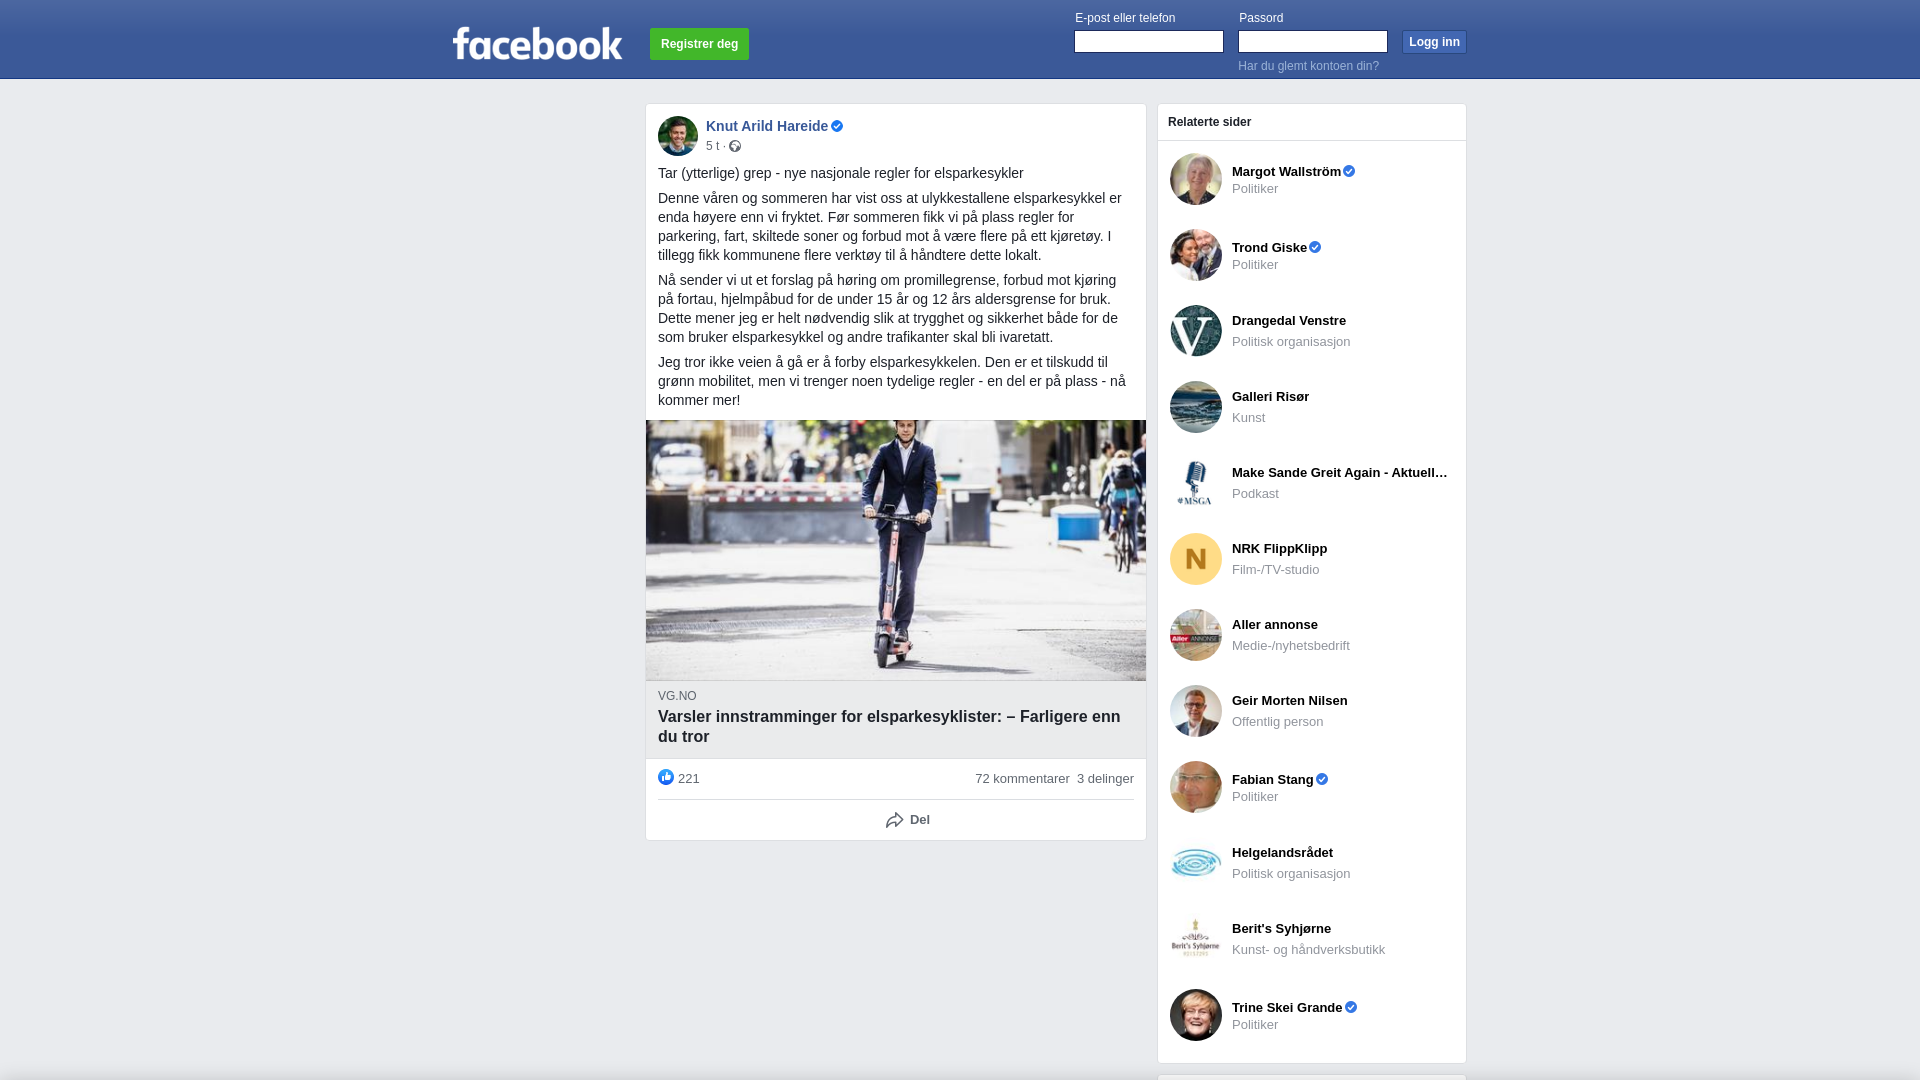Open Har du glemt kontoen din link

click(1308, 66)
